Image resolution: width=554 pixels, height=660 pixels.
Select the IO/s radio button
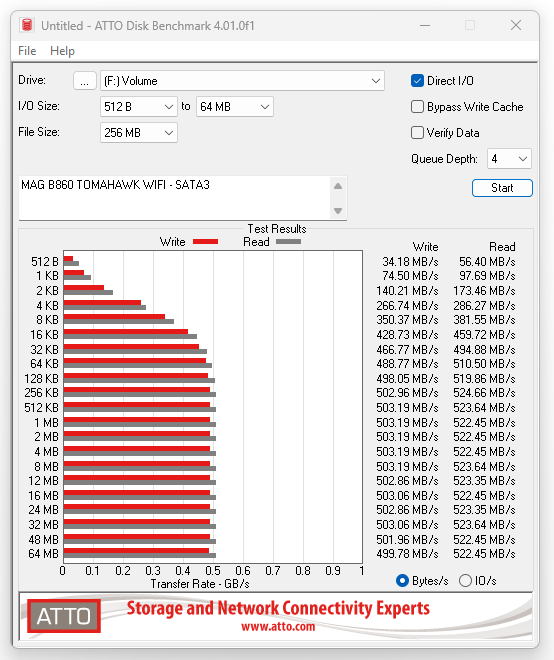click(465, 581)
